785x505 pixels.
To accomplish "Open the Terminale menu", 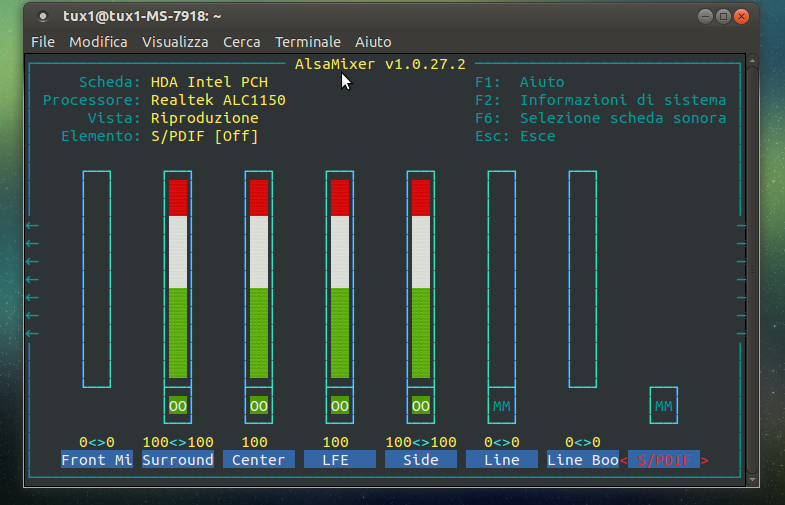I will 308,42.
